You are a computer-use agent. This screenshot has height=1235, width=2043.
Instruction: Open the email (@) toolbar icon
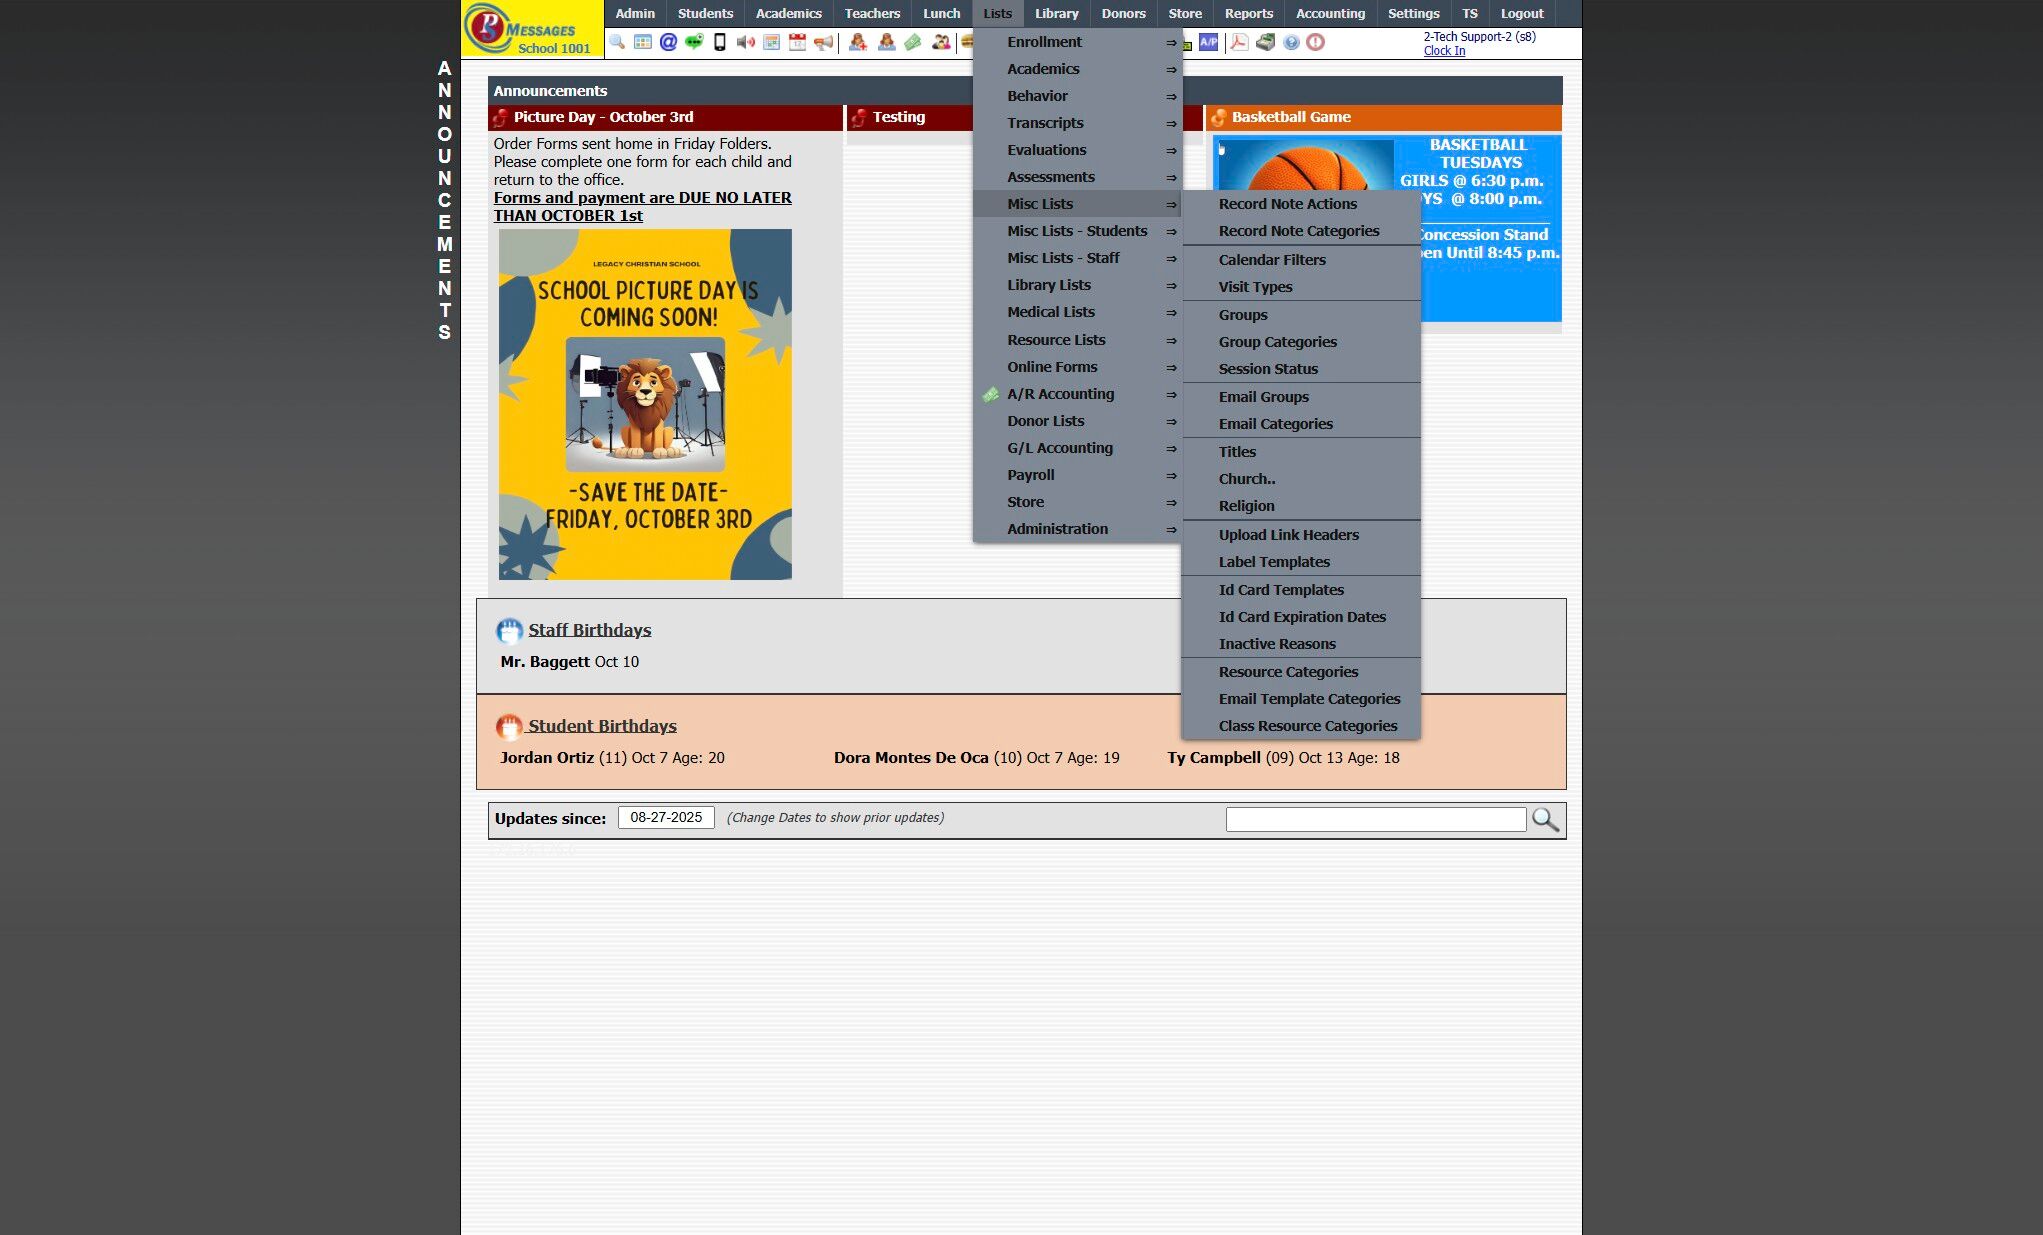(x=668, y=42)
